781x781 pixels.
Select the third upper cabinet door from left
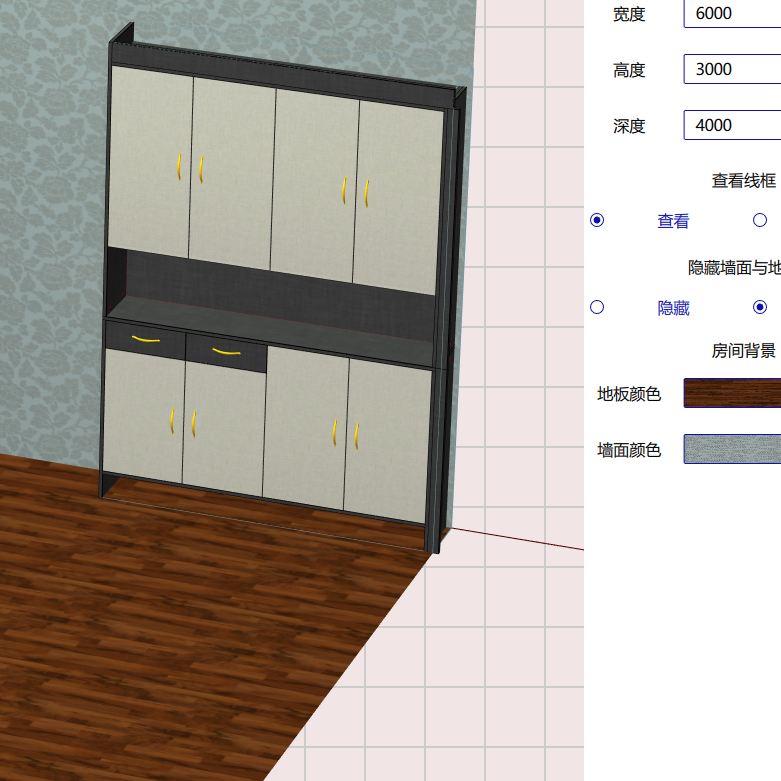(315, 182)
